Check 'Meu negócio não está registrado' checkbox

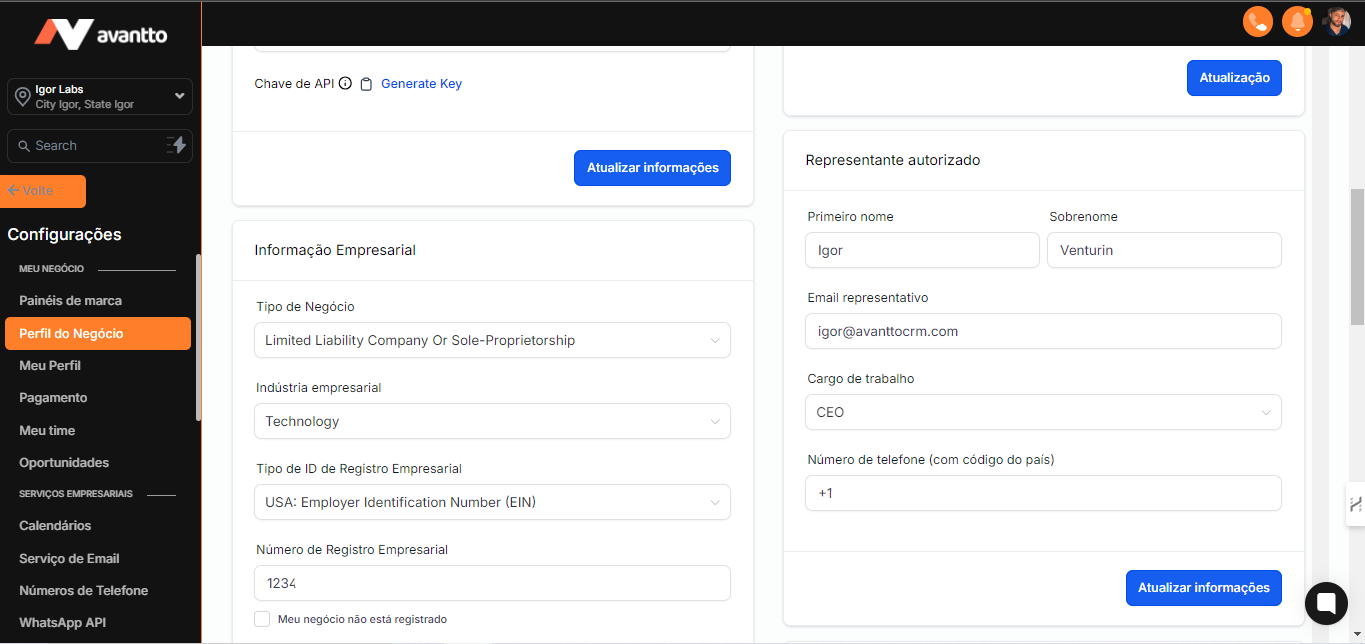[x=262, y=619]
